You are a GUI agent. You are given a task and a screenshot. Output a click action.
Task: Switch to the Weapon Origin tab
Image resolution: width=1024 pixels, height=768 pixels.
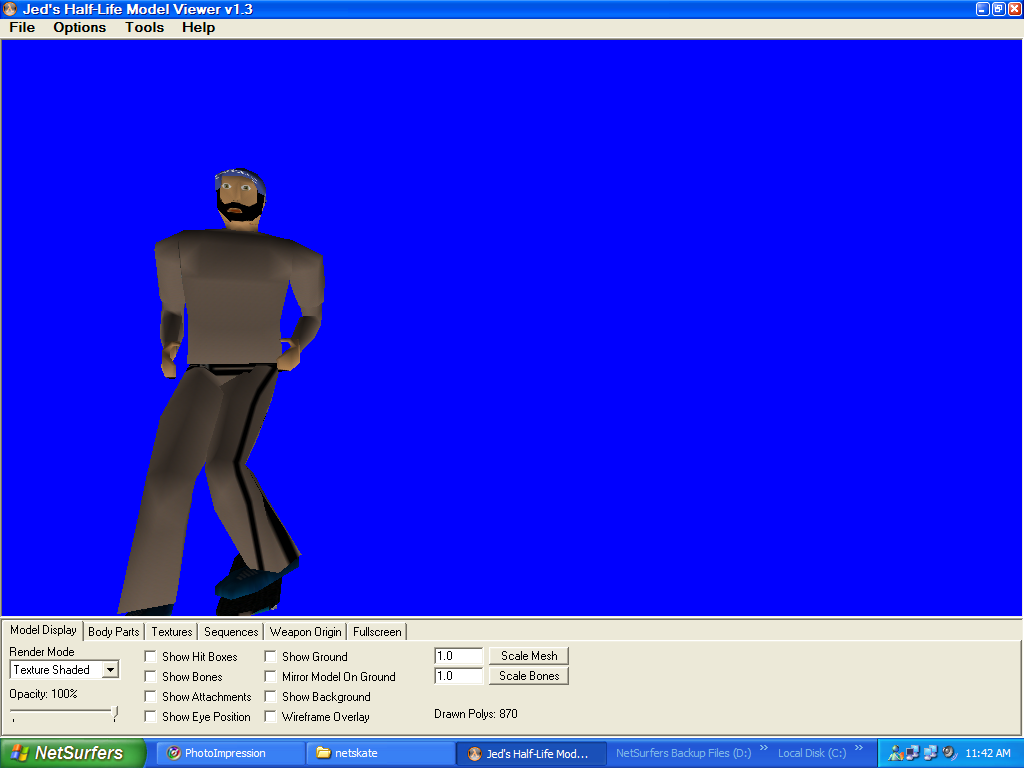pos(305,632)
